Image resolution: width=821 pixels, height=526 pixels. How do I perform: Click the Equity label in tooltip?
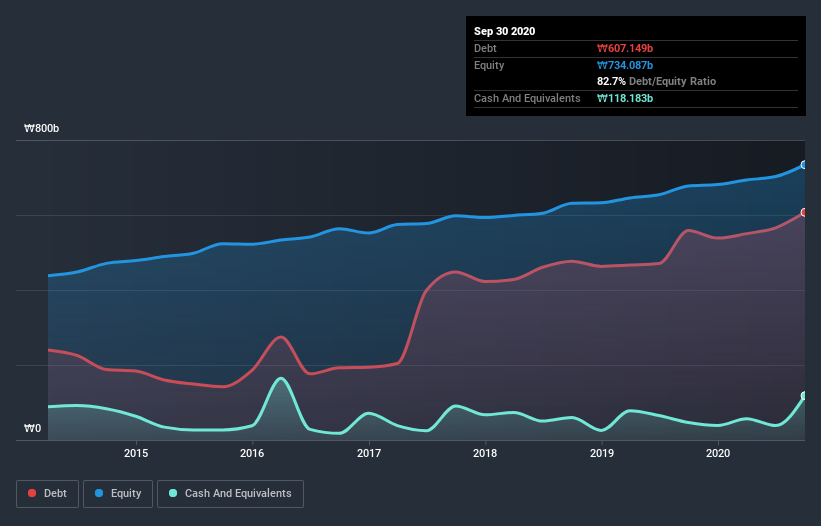489,65
